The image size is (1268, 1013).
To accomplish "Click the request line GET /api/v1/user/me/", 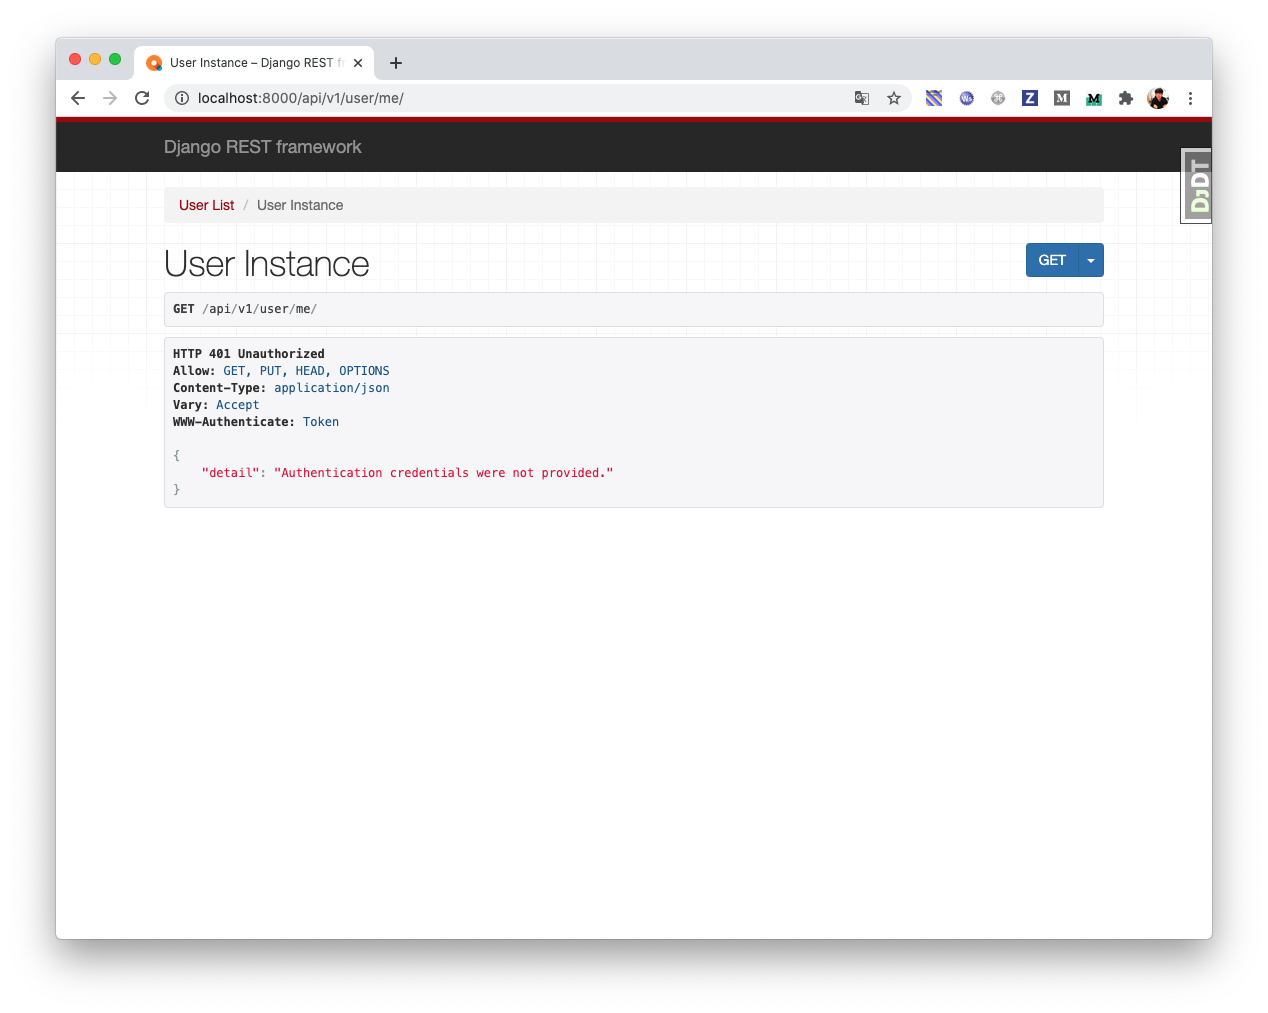I will click(245, 309).
